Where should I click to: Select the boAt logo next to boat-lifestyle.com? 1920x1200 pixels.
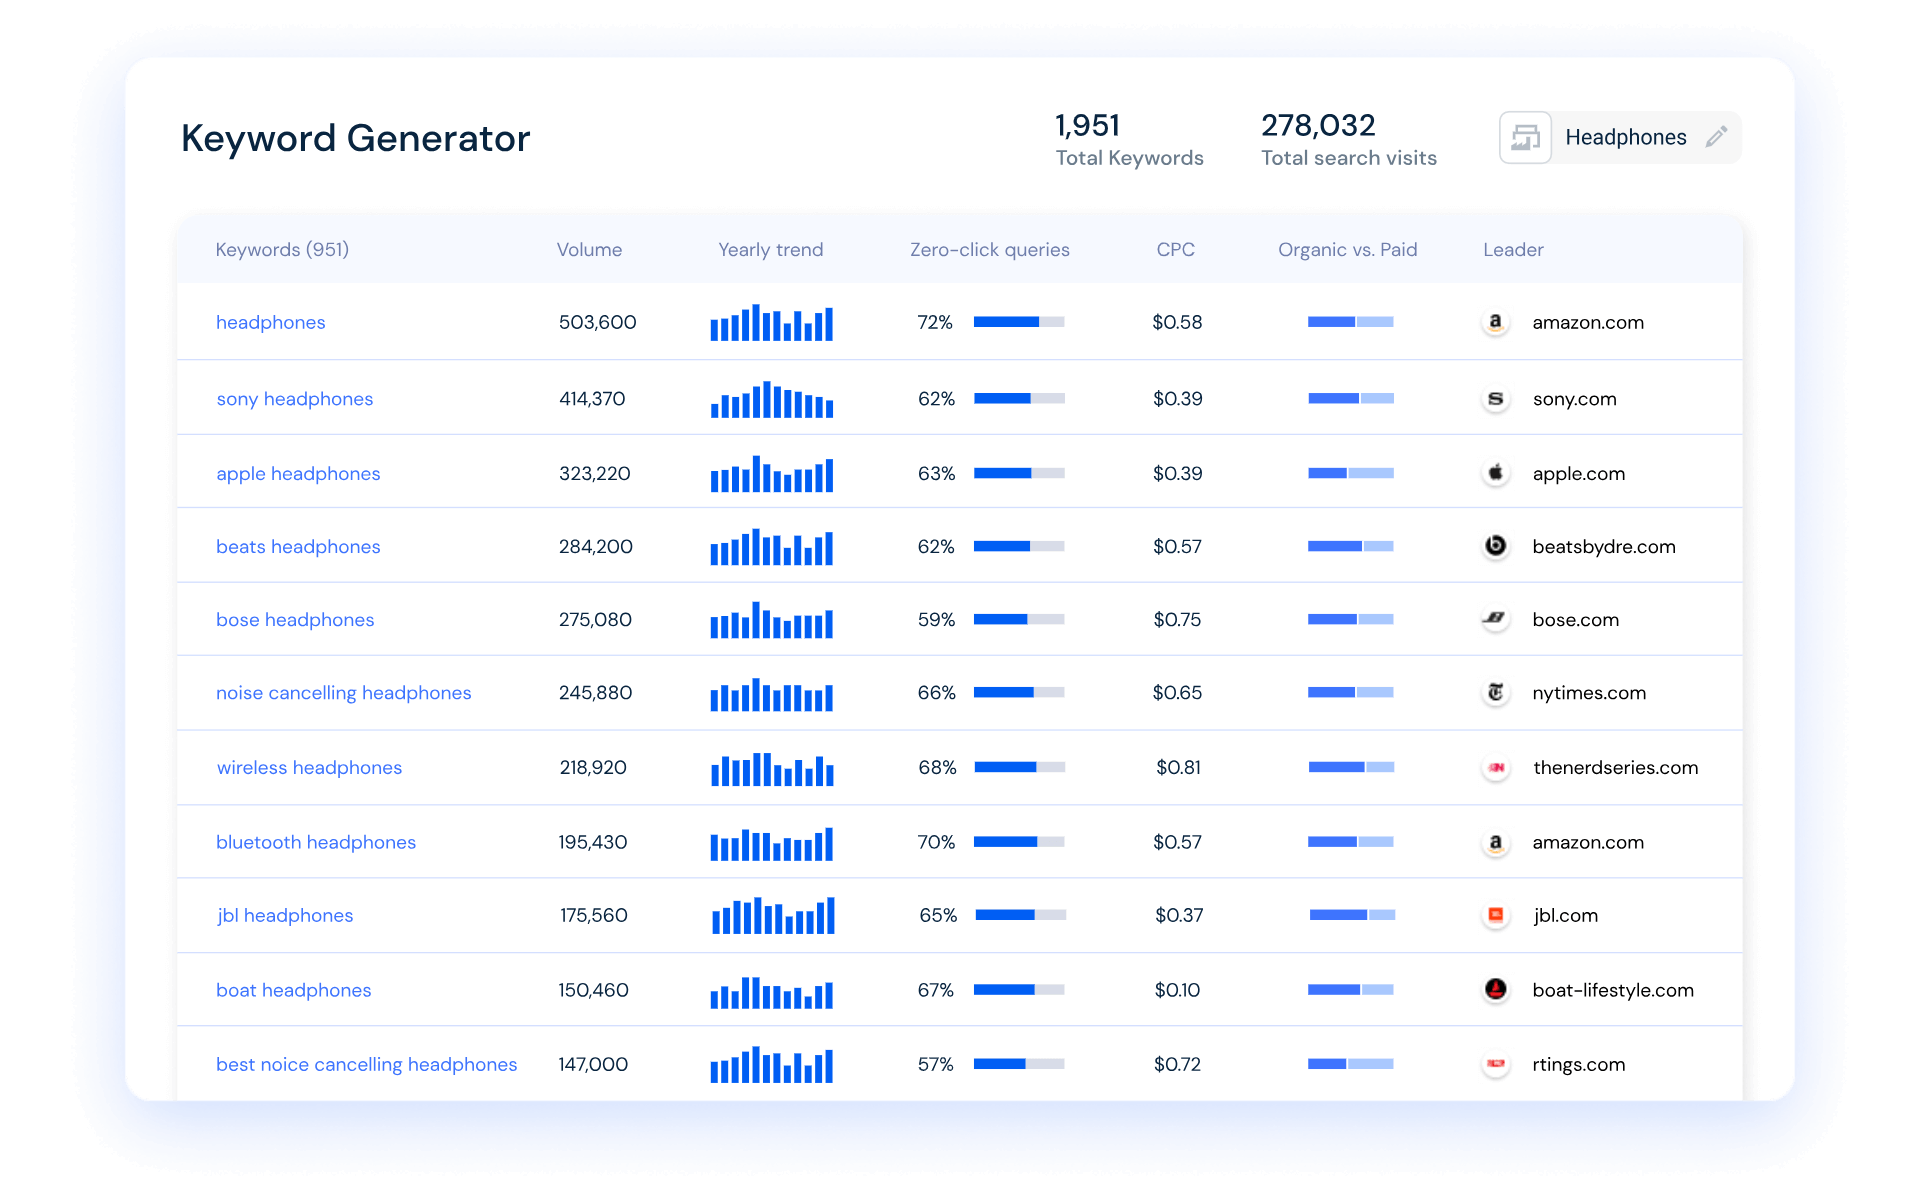pos(1495,989)
